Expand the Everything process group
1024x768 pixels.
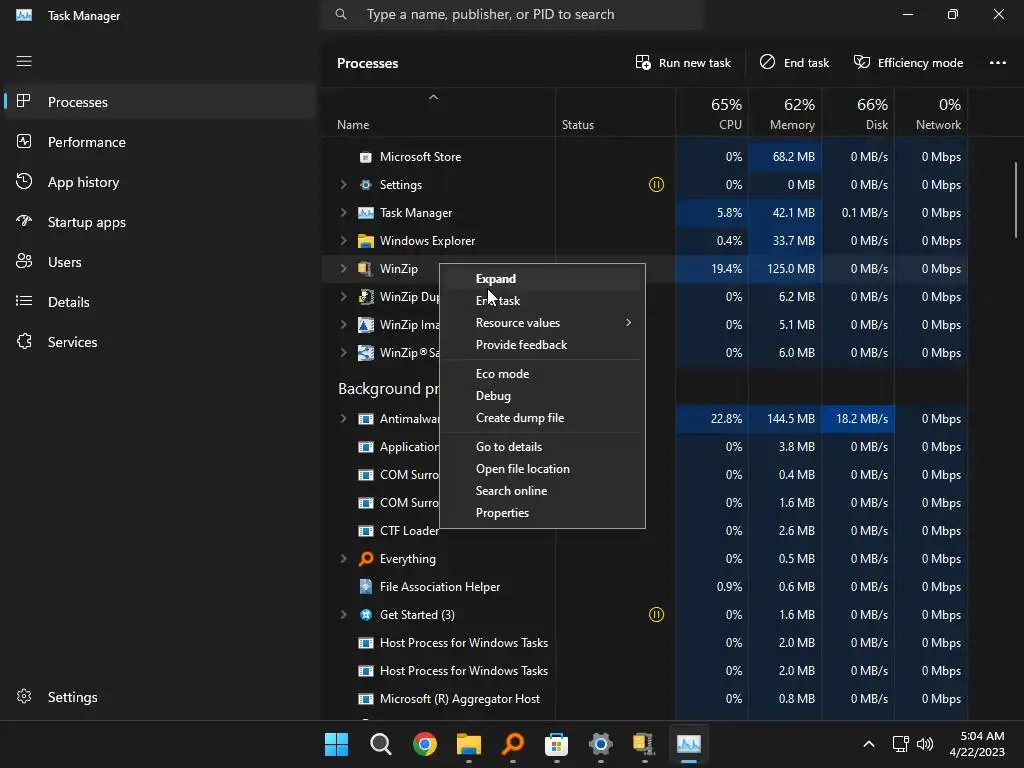[x=344, y=558]
